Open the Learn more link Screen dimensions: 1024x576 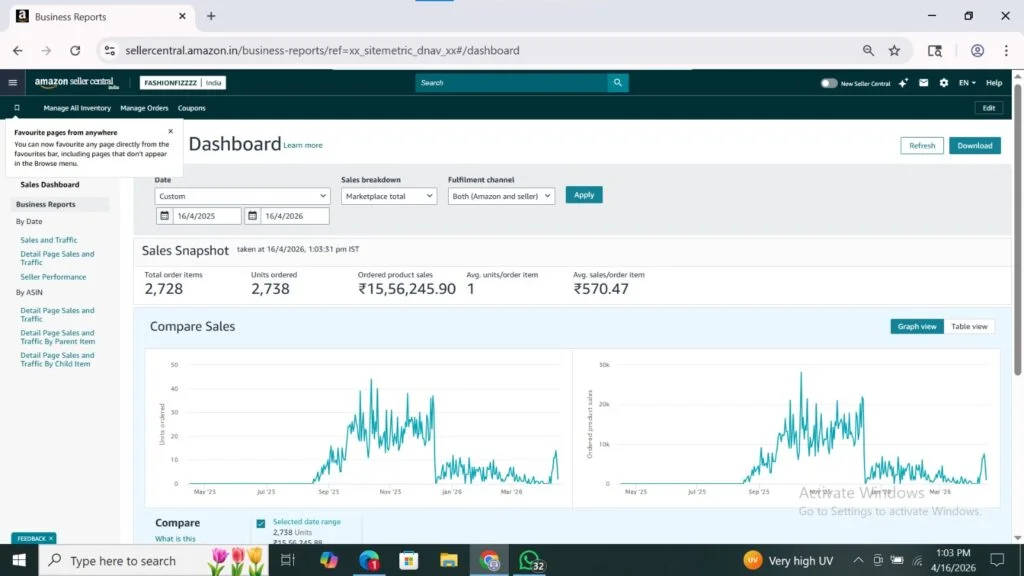[x=303, y=145]
